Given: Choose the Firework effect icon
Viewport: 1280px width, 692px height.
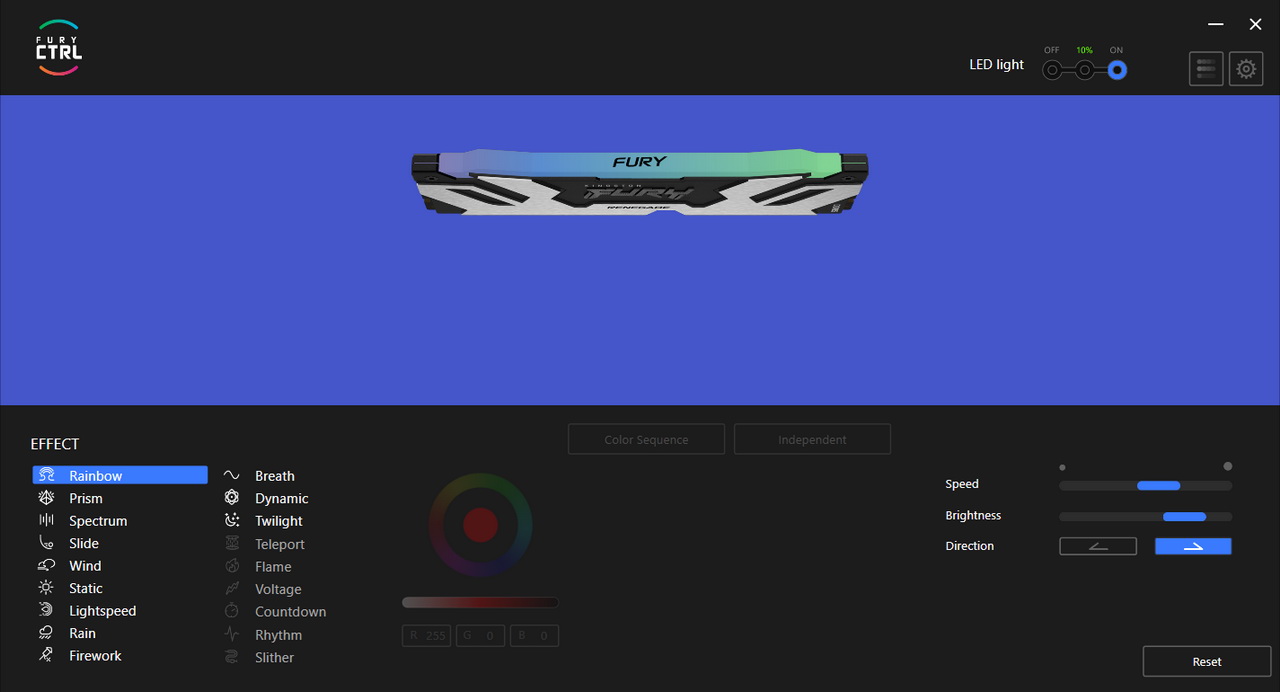Looking at the screenshot, I should coord(46,655).
